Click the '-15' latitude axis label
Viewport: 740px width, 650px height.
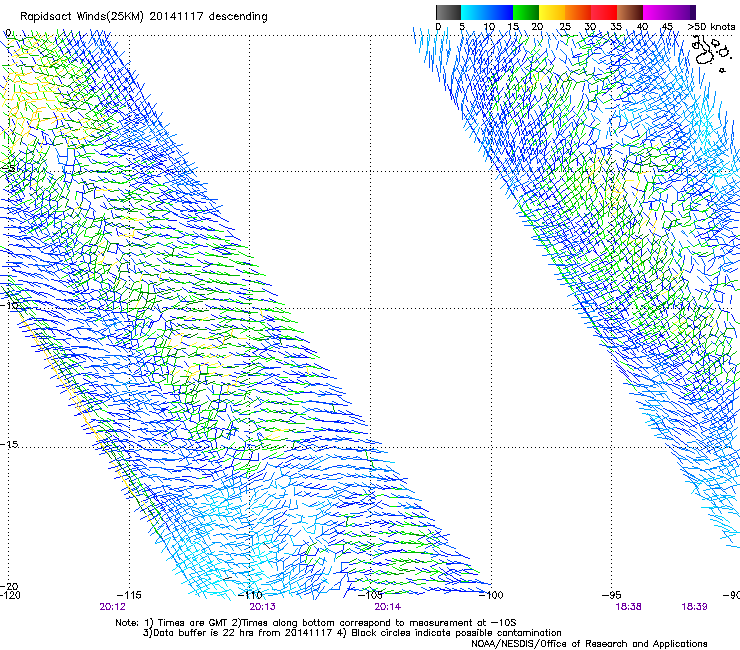click(9, 445)
